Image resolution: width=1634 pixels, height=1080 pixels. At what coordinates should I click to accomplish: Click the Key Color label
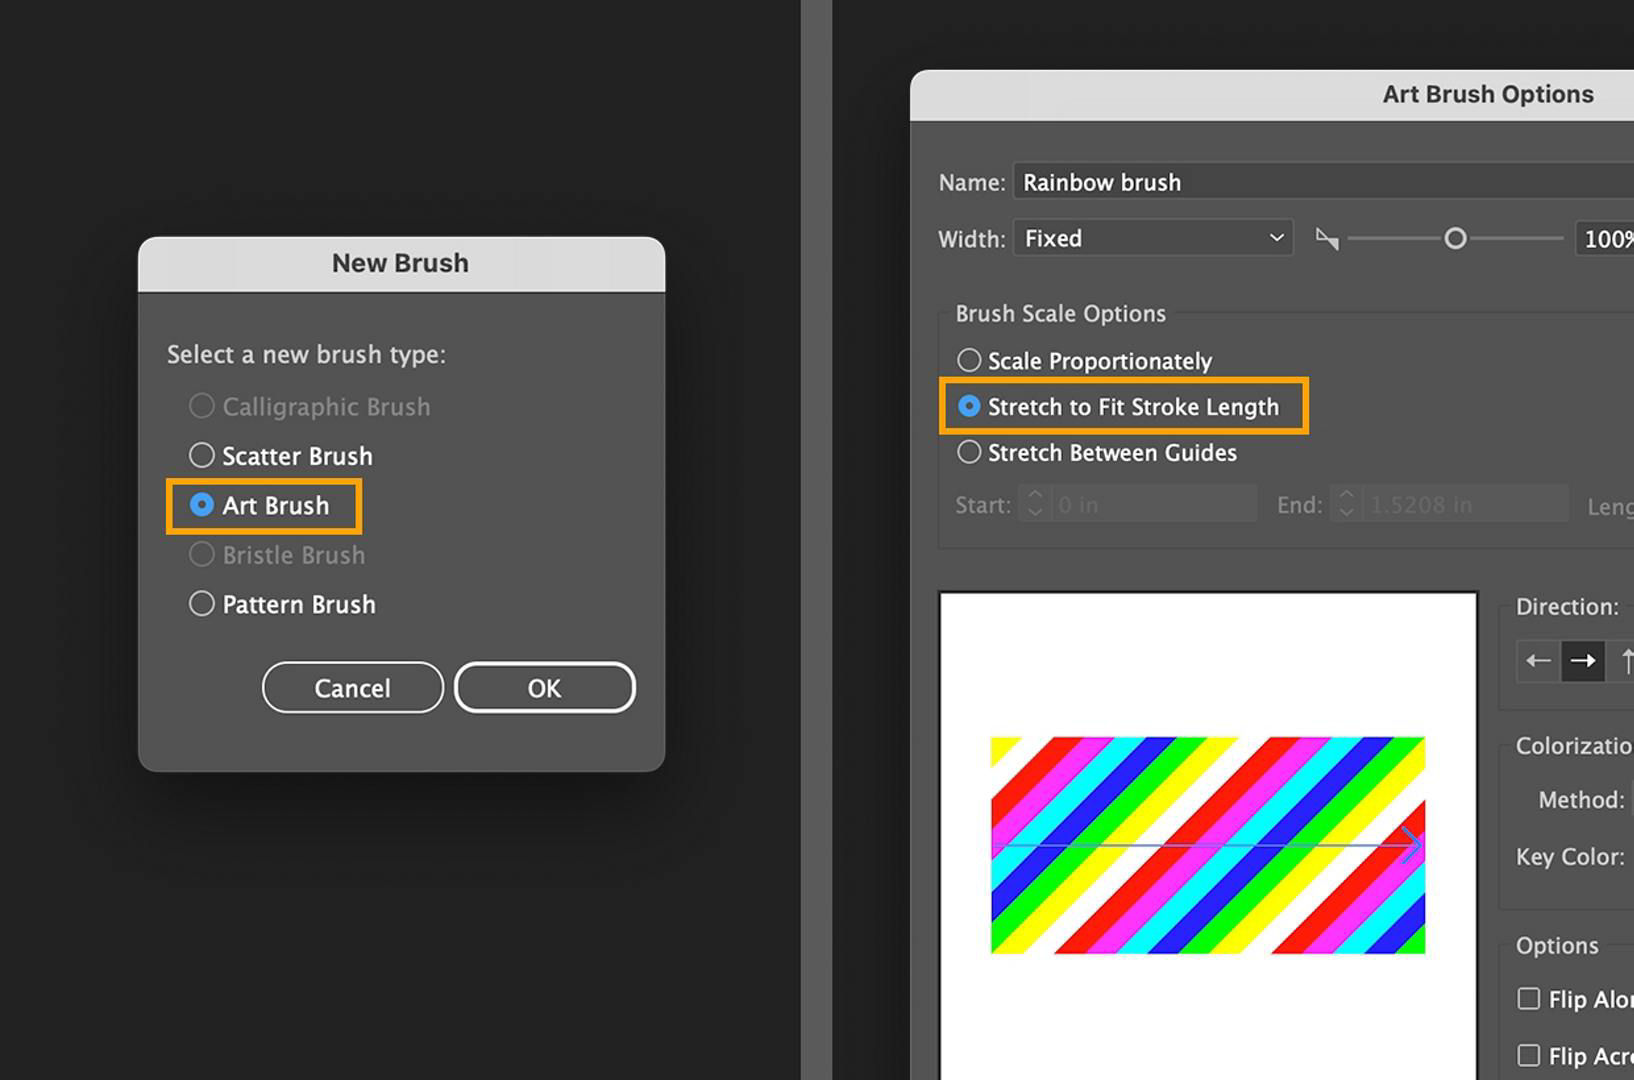(x=1570, y=857)
